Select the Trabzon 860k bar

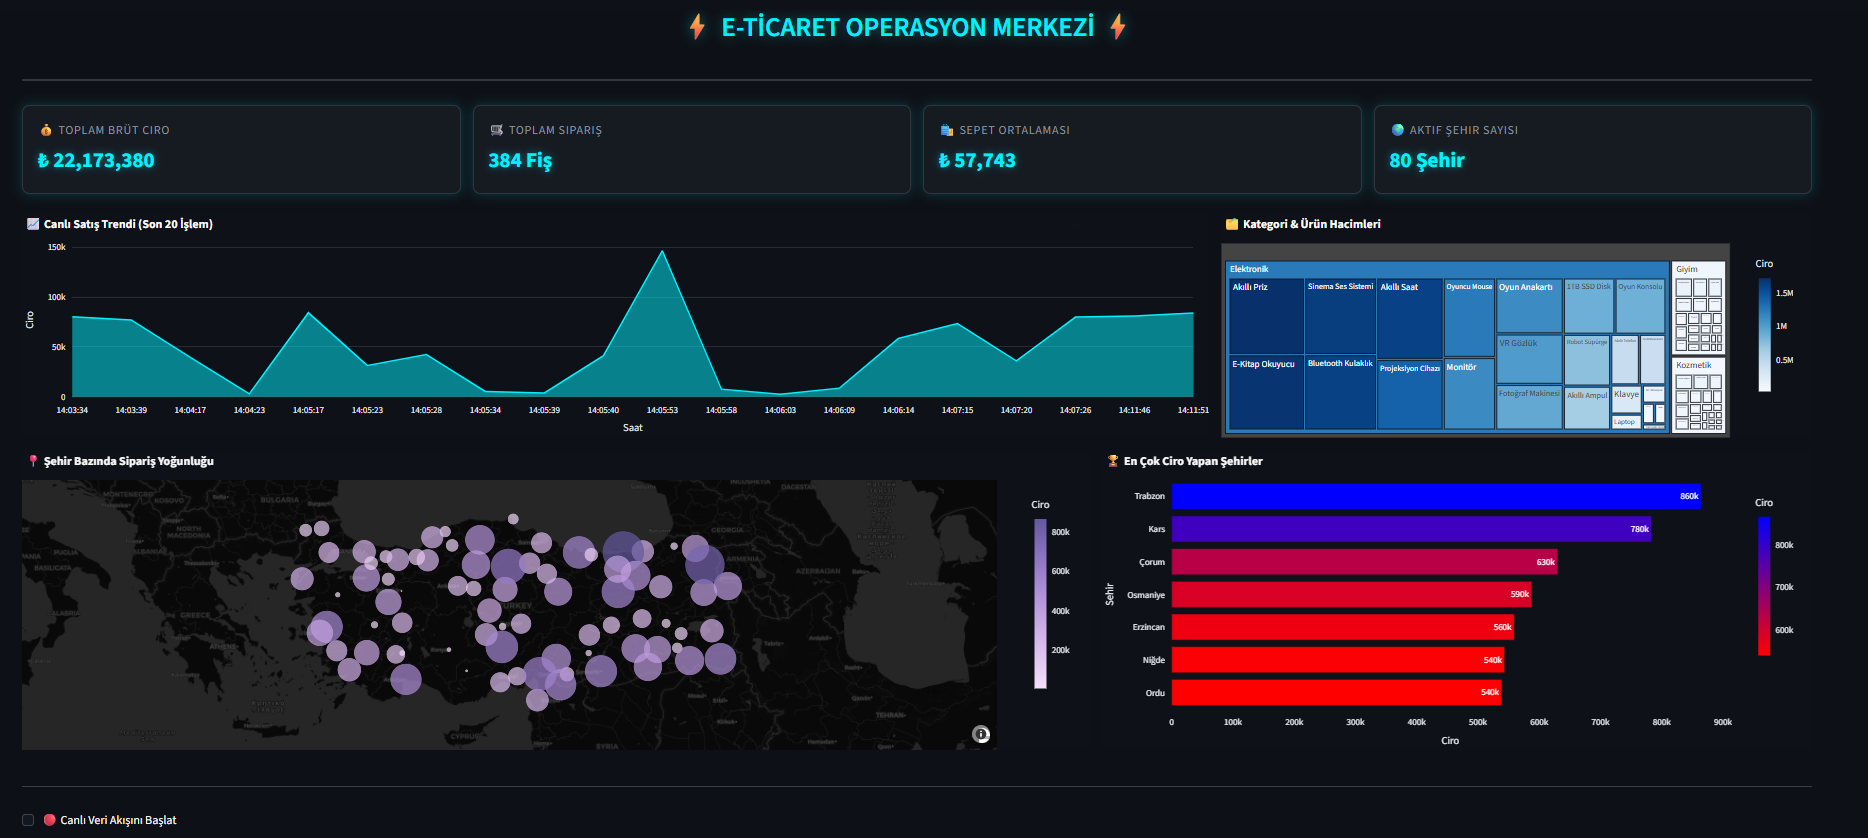pos(1436,496)
